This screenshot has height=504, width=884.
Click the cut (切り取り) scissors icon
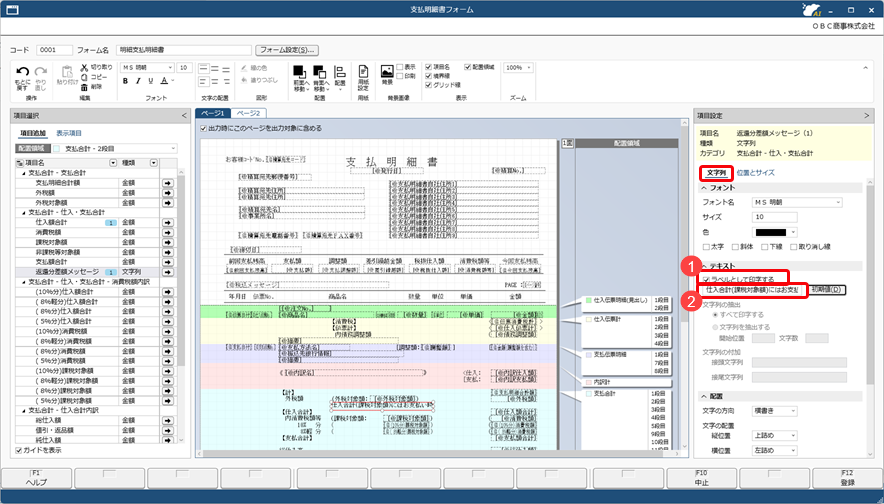pos(84,67)
